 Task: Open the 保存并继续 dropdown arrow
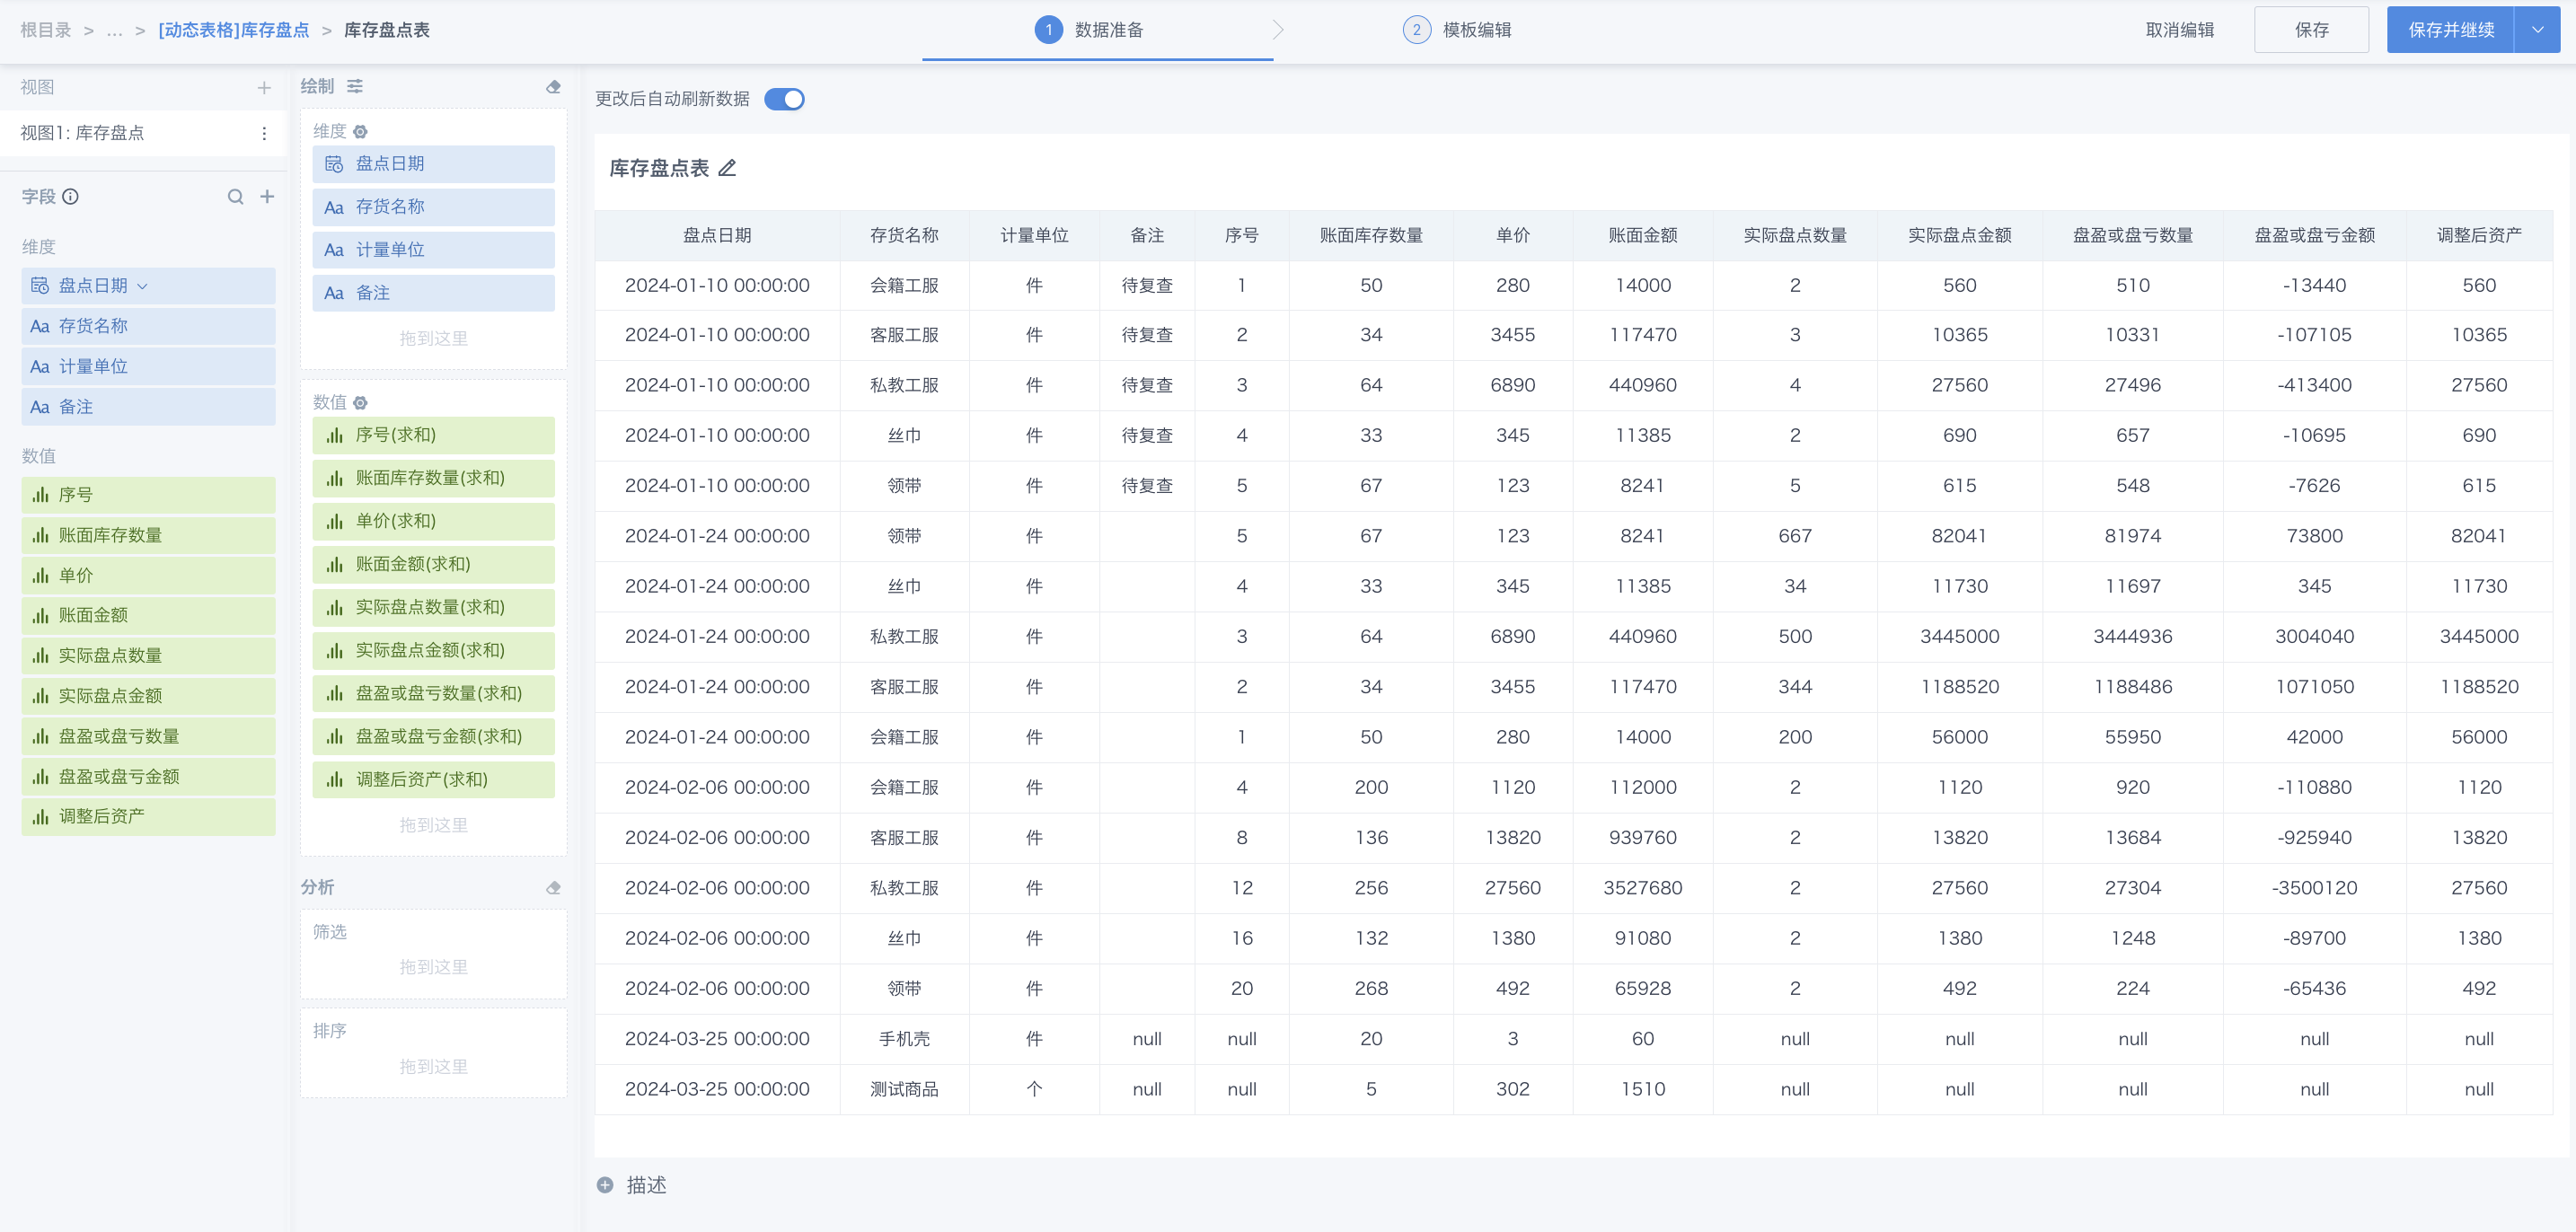click(2538, 30)
